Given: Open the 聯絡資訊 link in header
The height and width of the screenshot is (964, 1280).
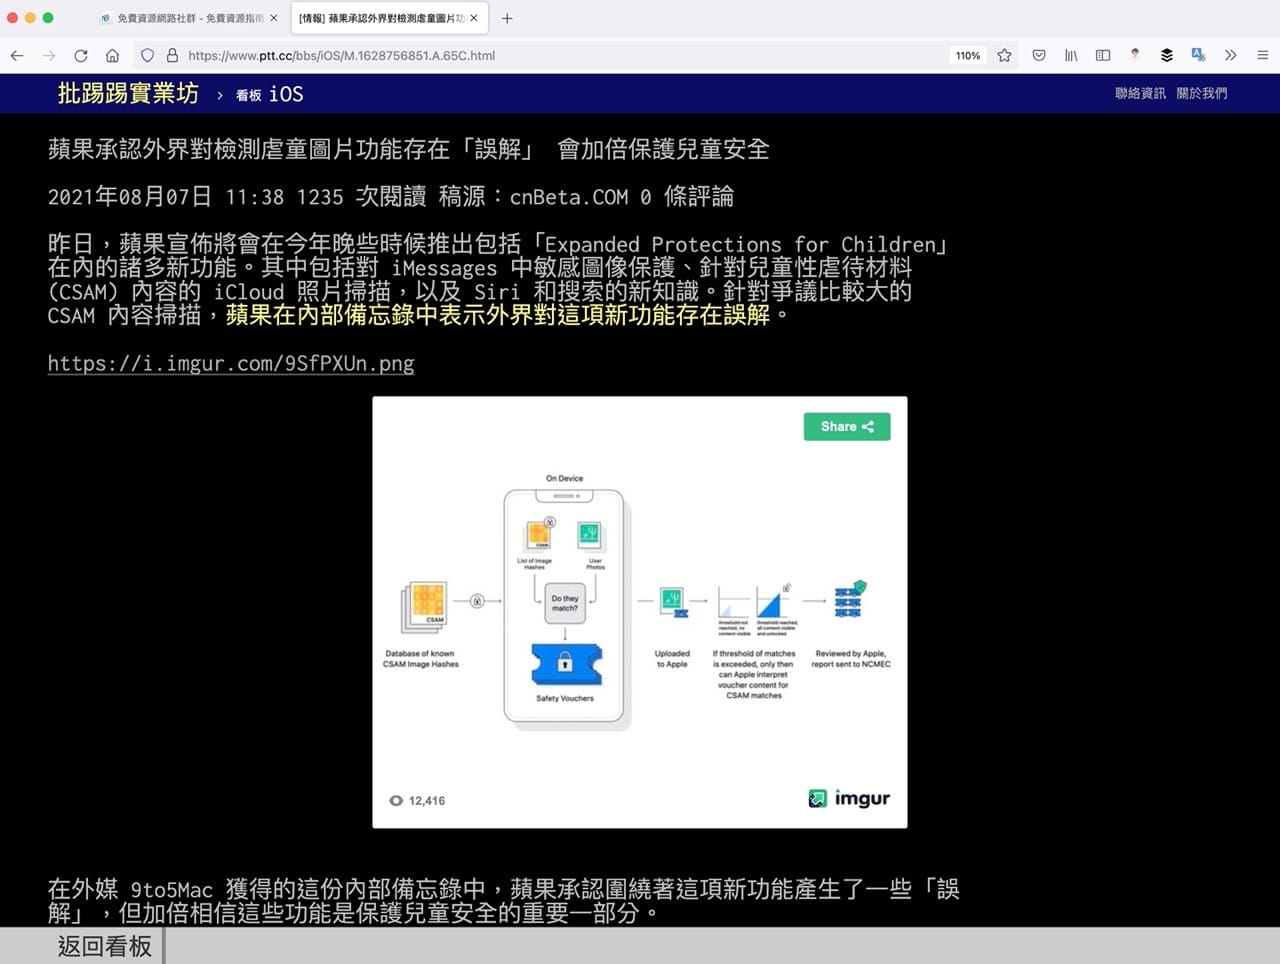Looking at the screenshot, I should 1140,93.
